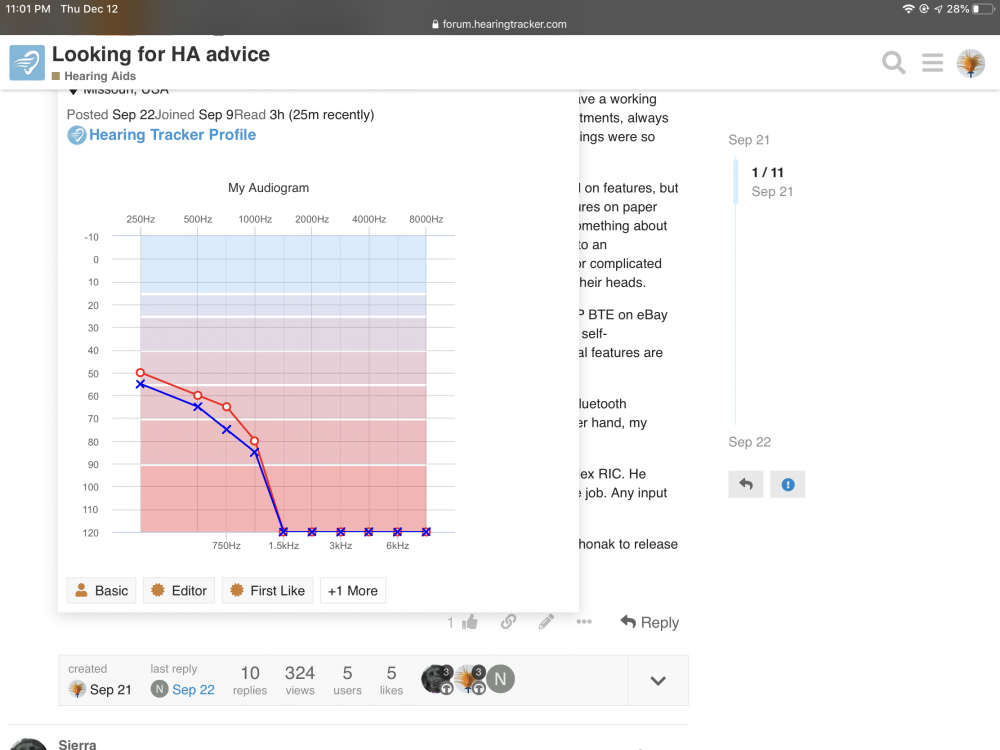This screenshot has width=1000, height=750.
Task: Select the First Like badge
Action: pos(267,591)
